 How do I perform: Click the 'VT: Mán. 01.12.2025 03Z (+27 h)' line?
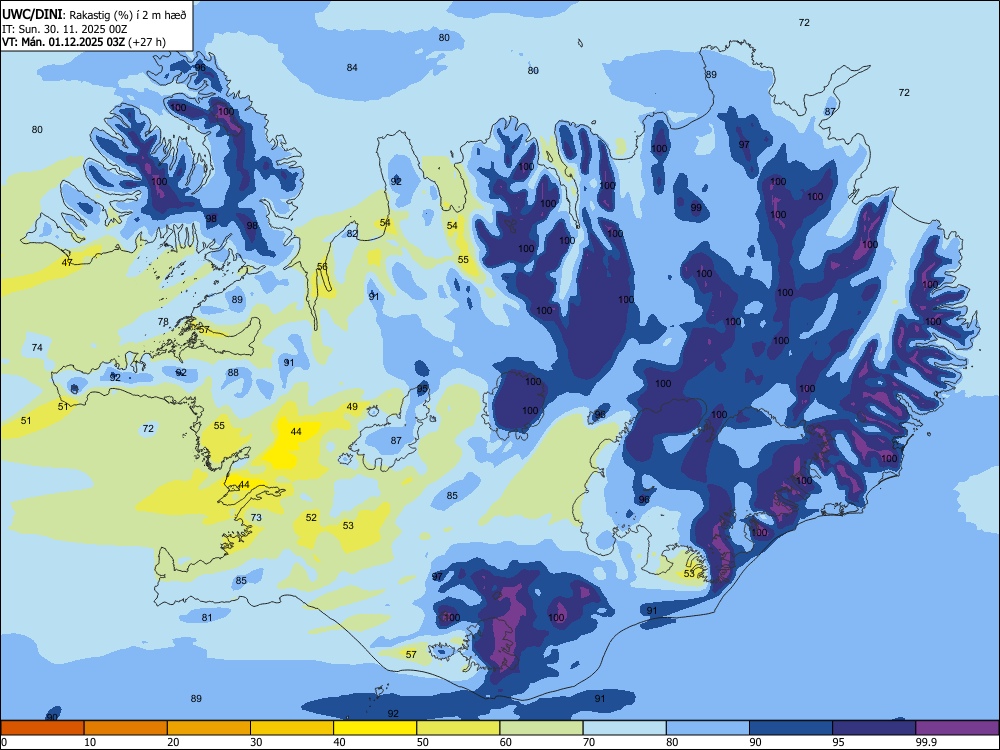(x=84, y=41)
